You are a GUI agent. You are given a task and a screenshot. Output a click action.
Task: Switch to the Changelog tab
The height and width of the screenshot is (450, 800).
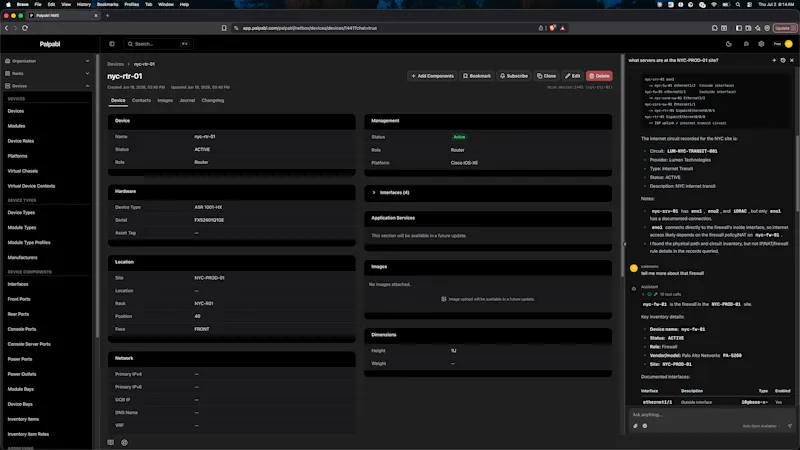213,101
